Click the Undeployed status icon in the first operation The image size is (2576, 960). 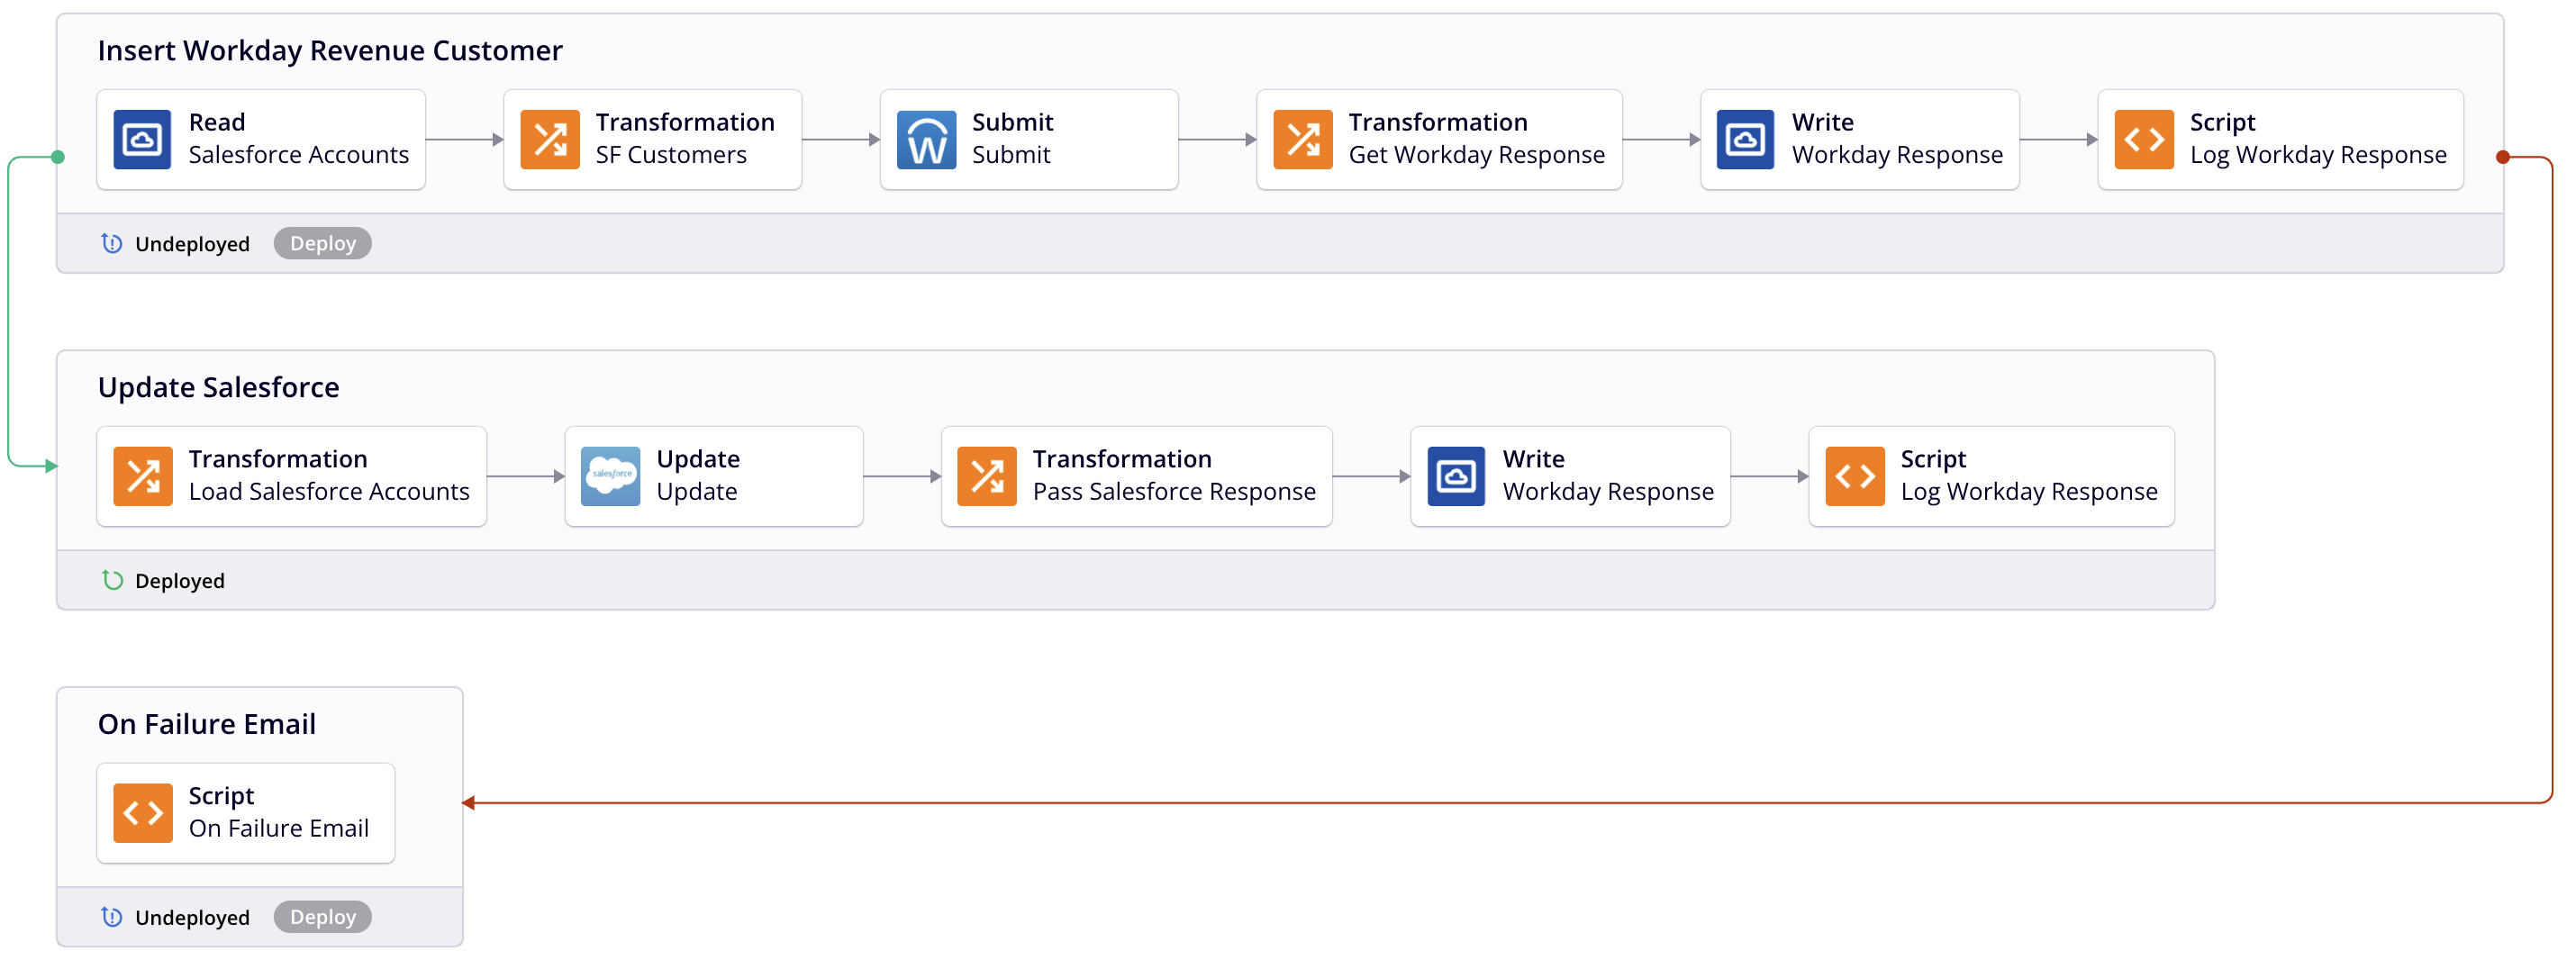(x=112, y=244)
